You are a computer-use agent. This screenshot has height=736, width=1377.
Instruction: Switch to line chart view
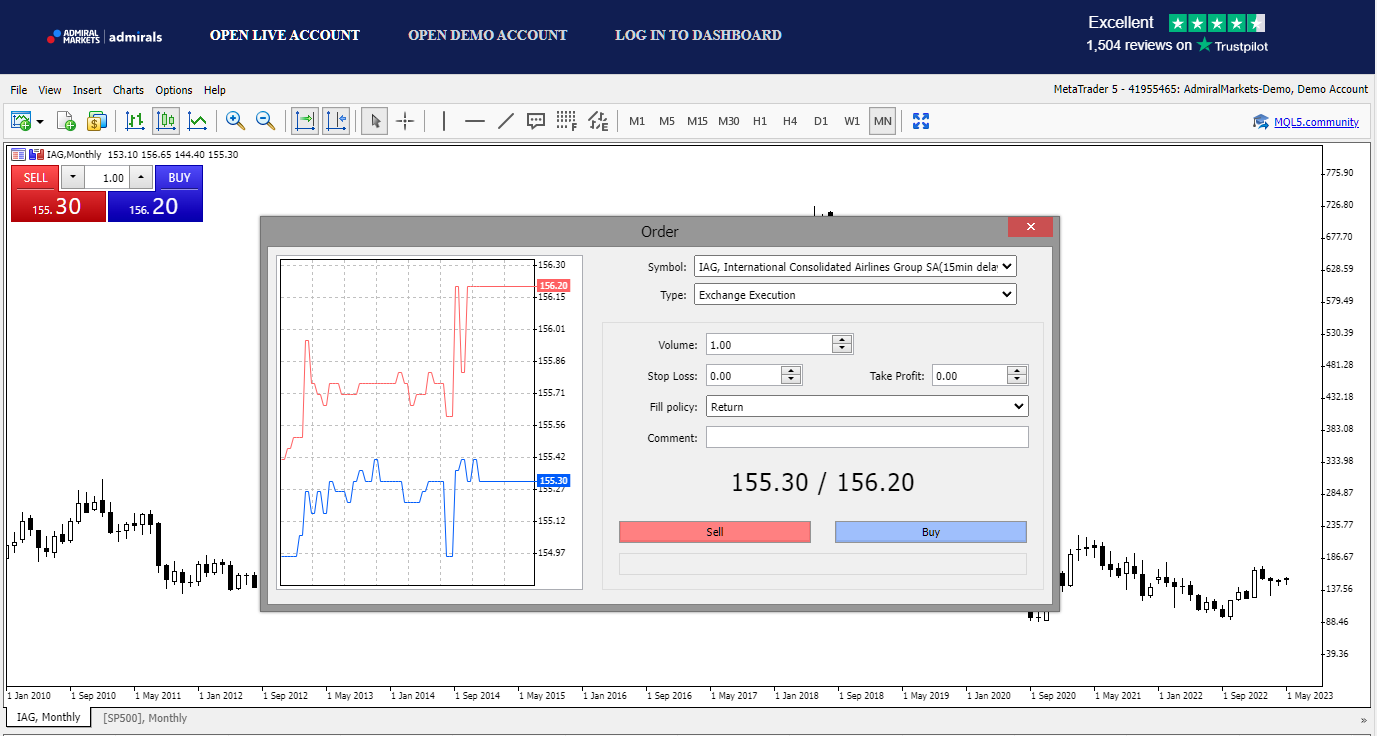197,121
